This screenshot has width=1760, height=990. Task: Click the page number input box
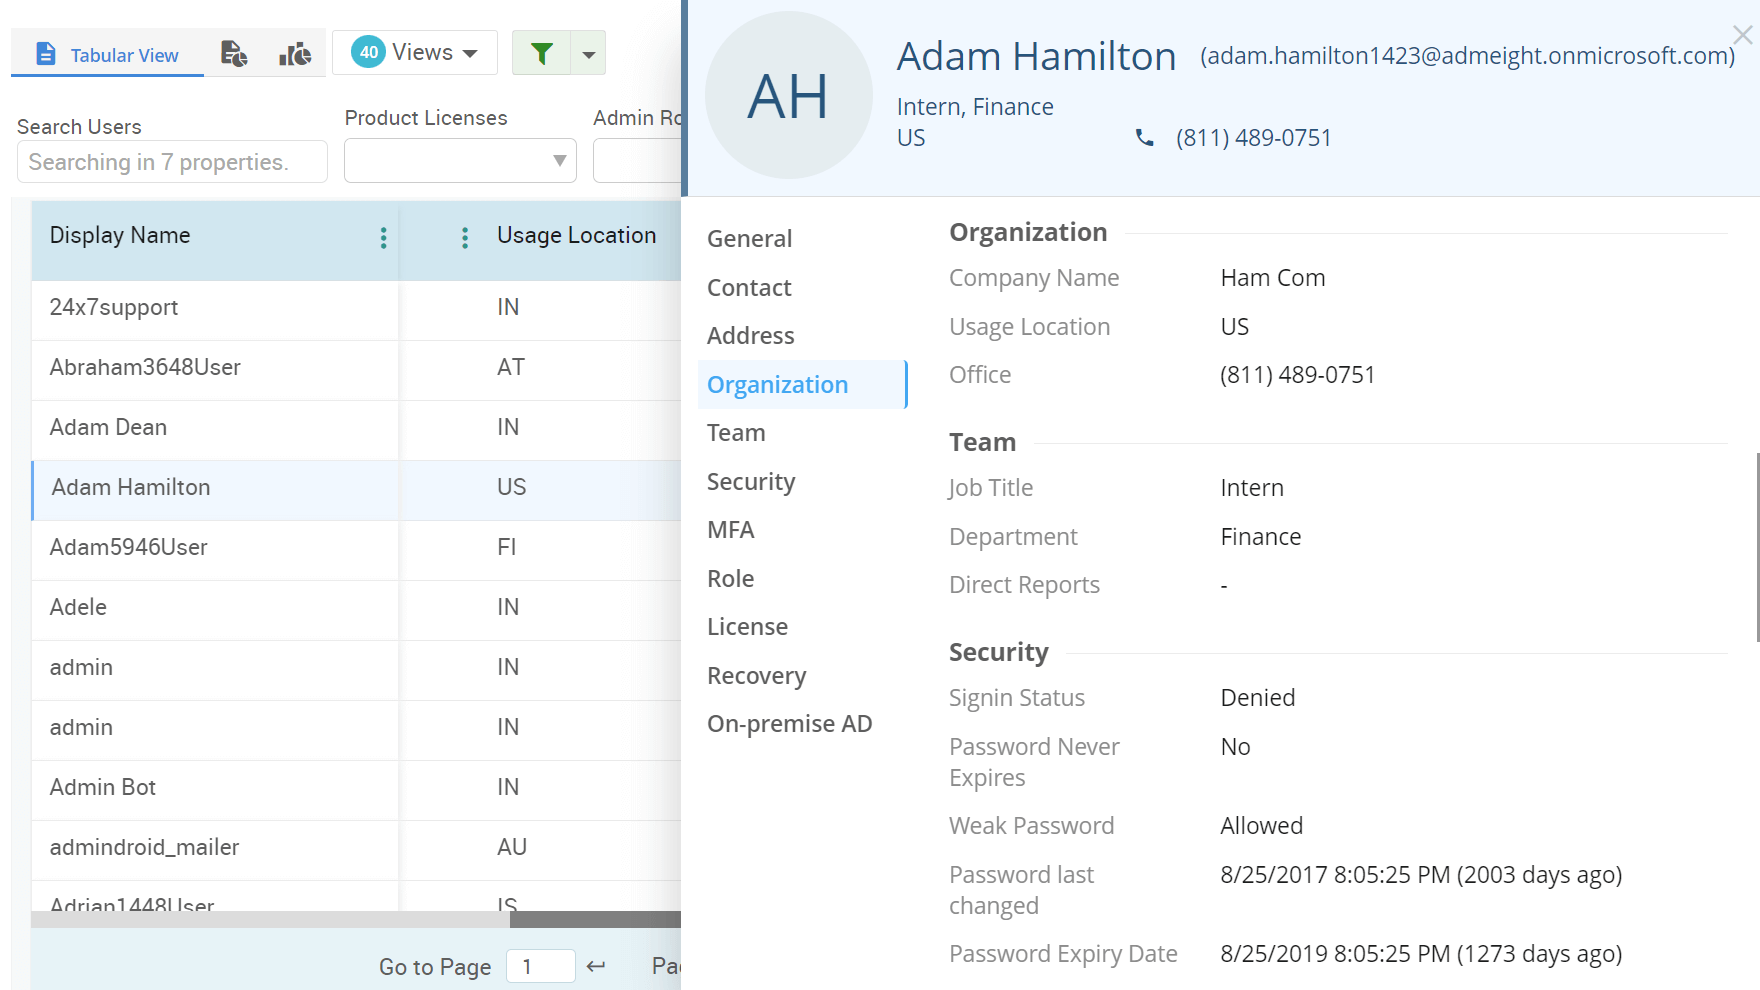click(540, 966)
